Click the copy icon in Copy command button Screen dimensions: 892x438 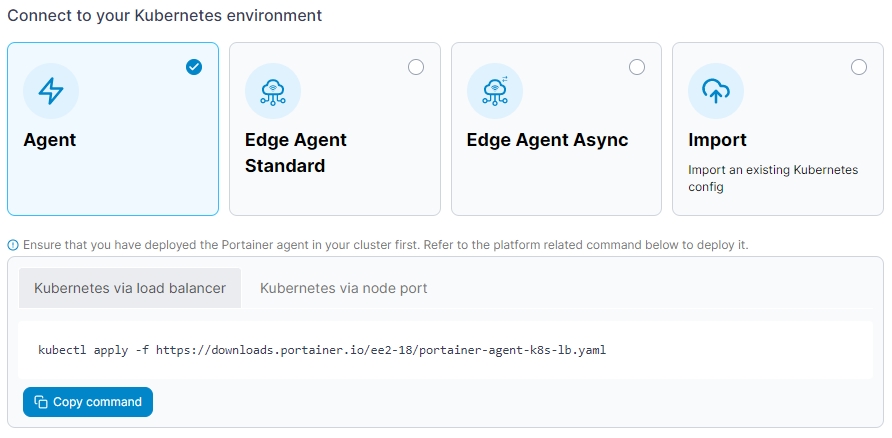click(41, 402)
